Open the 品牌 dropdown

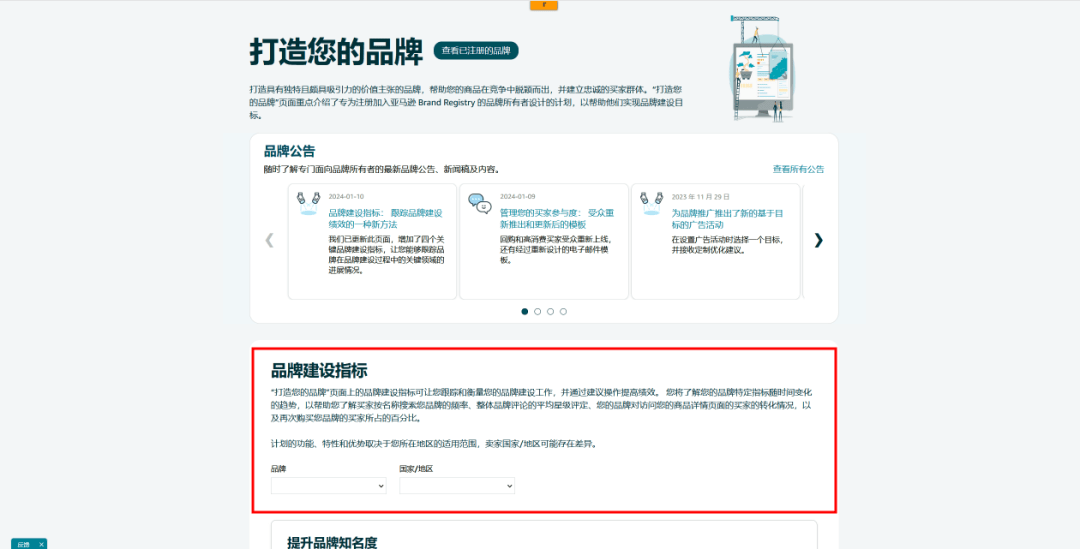click(328, 486)
